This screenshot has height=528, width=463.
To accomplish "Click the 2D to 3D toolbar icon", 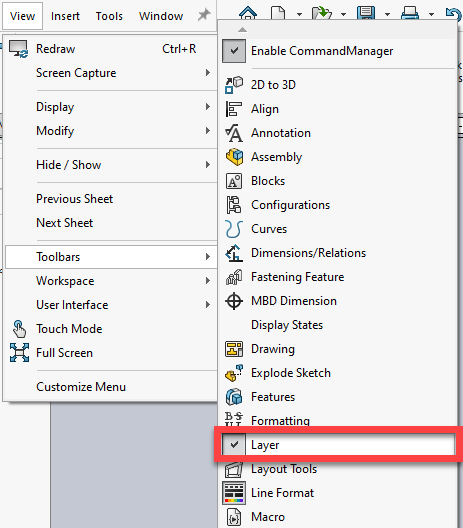I will pos(234,85).
